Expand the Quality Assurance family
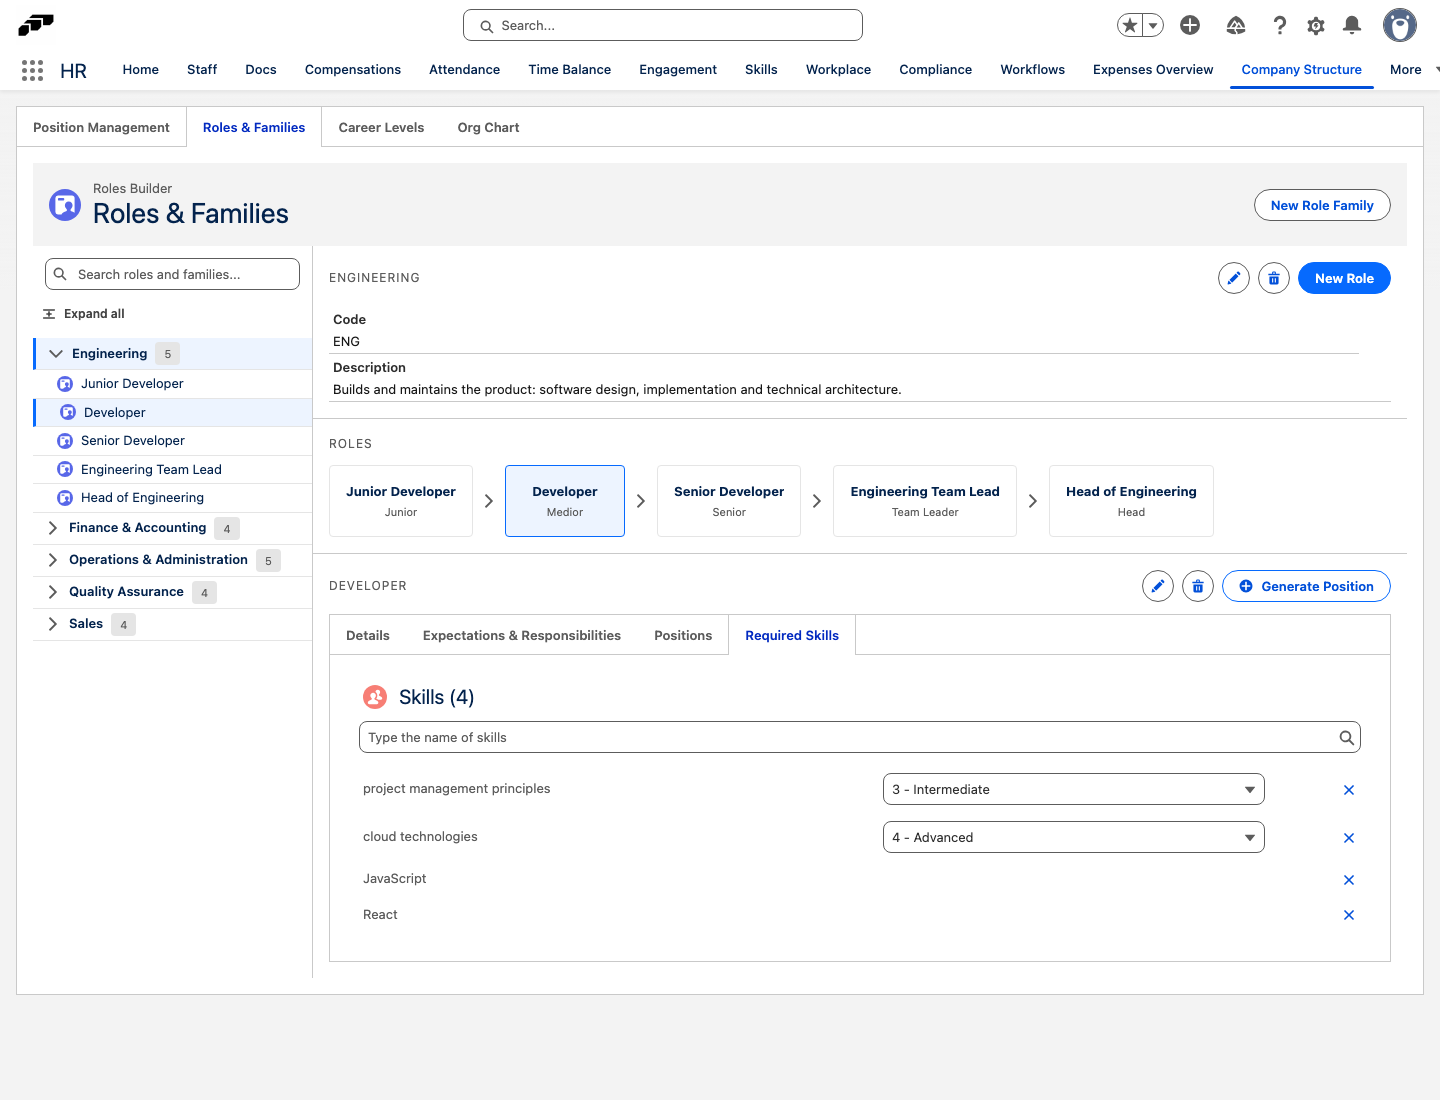This screenshot has width=1440, height=1100. [53, 592]
